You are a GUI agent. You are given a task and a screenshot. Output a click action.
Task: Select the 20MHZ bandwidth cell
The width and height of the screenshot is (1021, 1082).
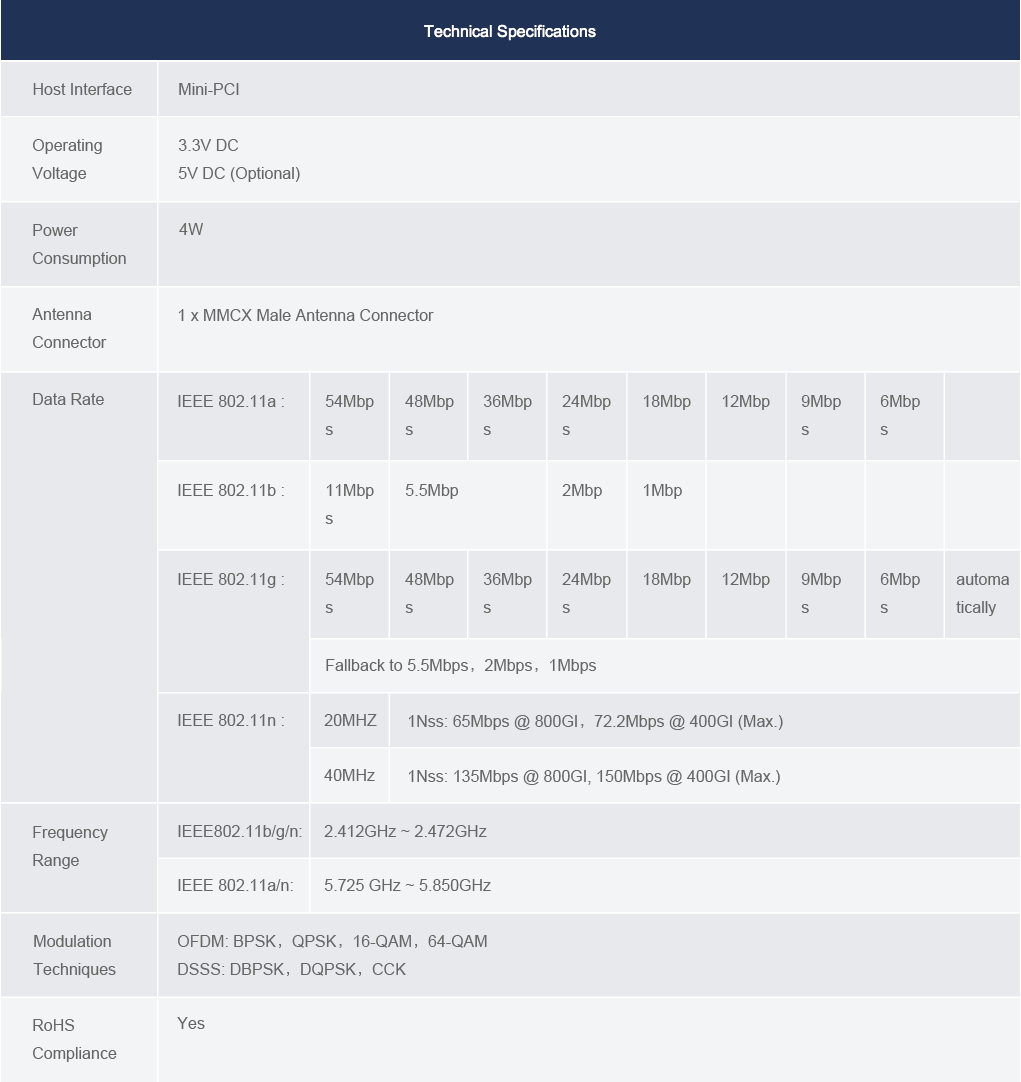point(349,720)
